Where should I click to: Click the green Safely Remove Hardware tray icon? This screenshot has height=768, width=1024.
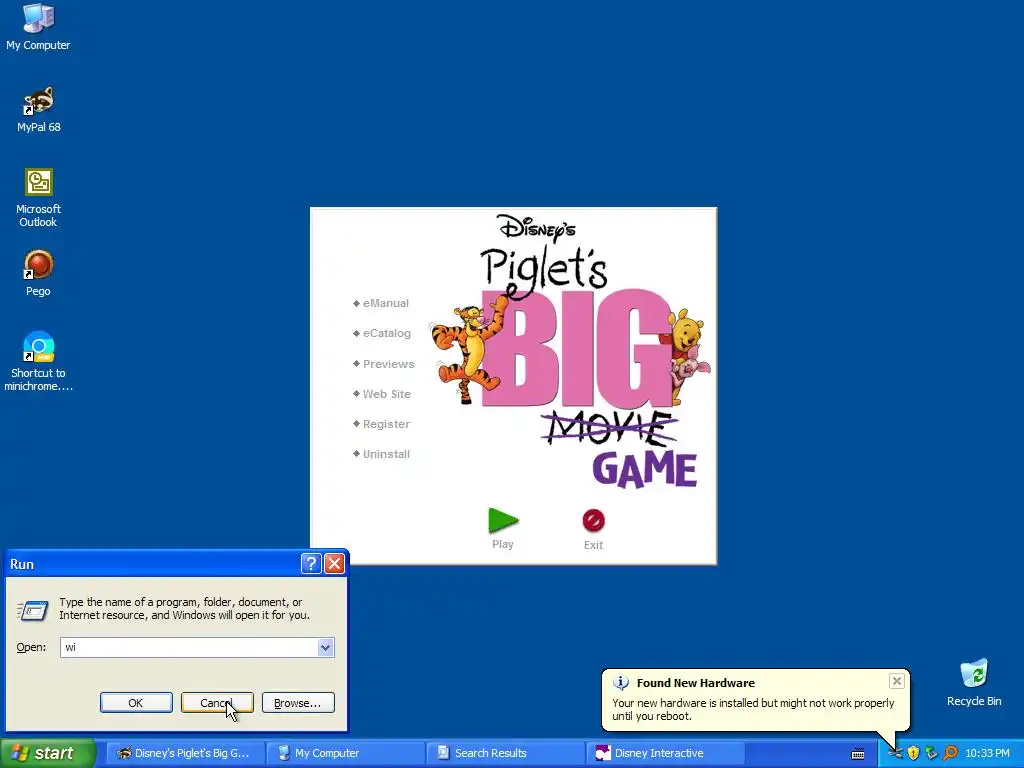(x=932, y=753)
